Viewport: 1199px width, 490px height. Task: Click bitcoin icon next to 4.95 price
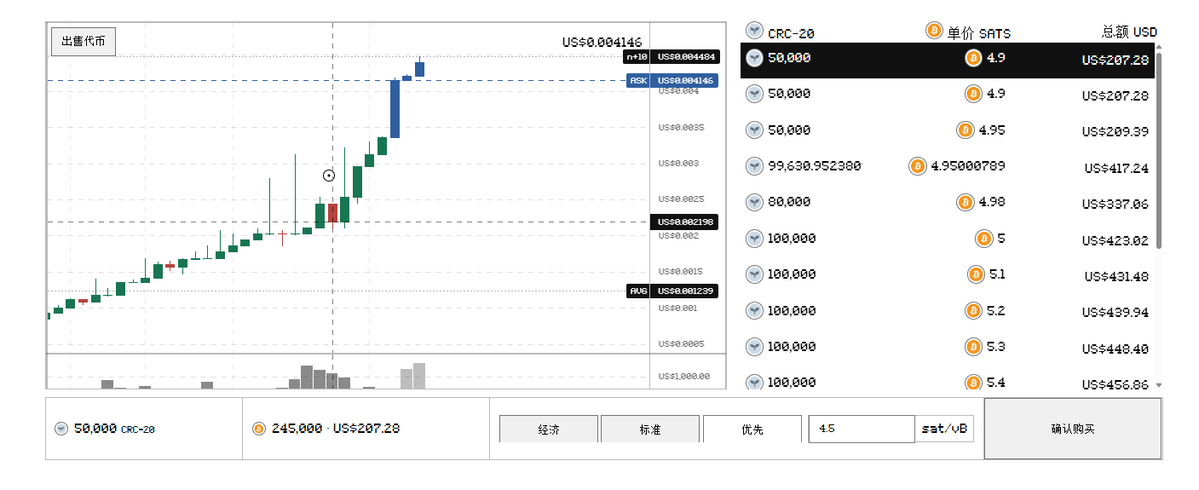(965, 130)
